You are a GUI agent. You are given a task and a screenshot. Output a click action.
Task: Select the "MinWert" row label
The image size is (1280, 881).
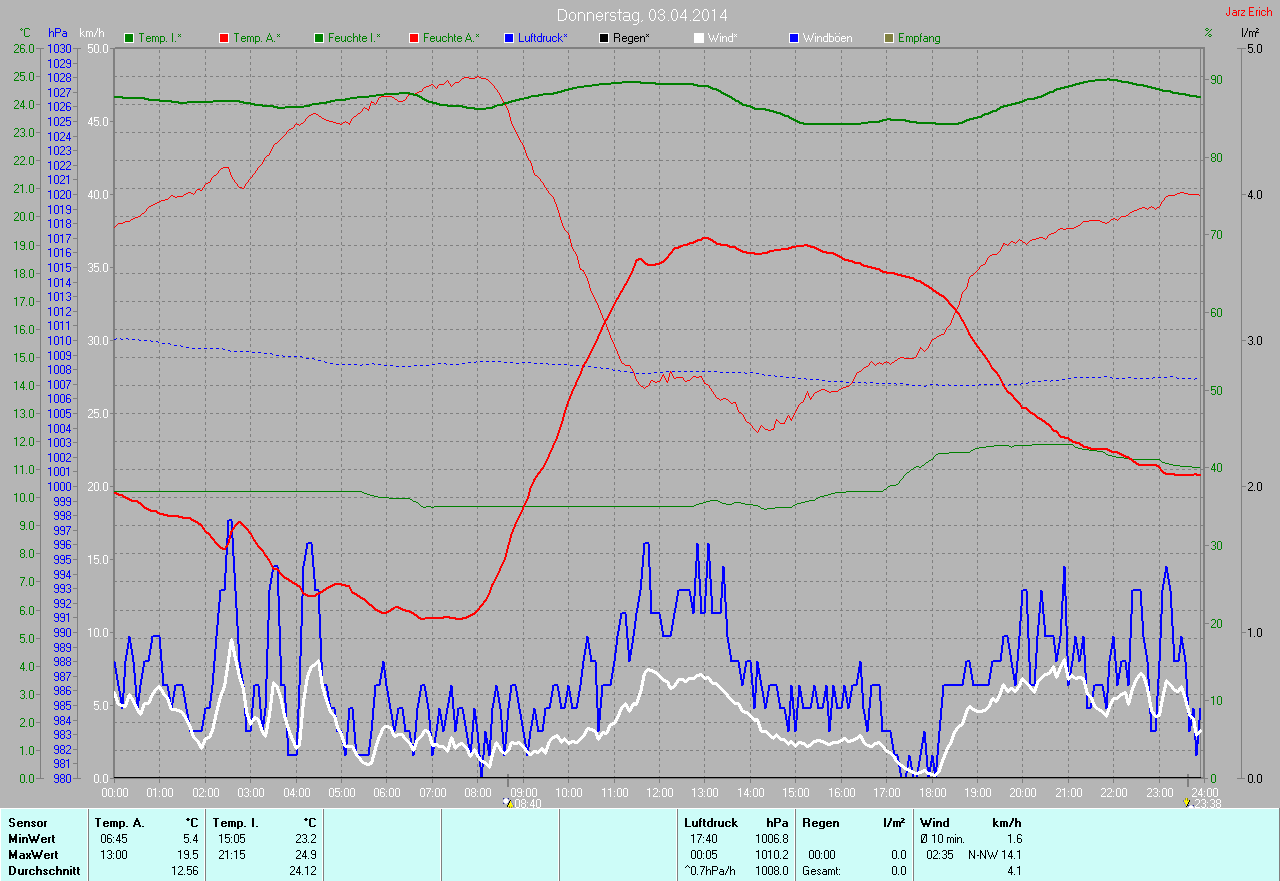[x=32, y=838]
